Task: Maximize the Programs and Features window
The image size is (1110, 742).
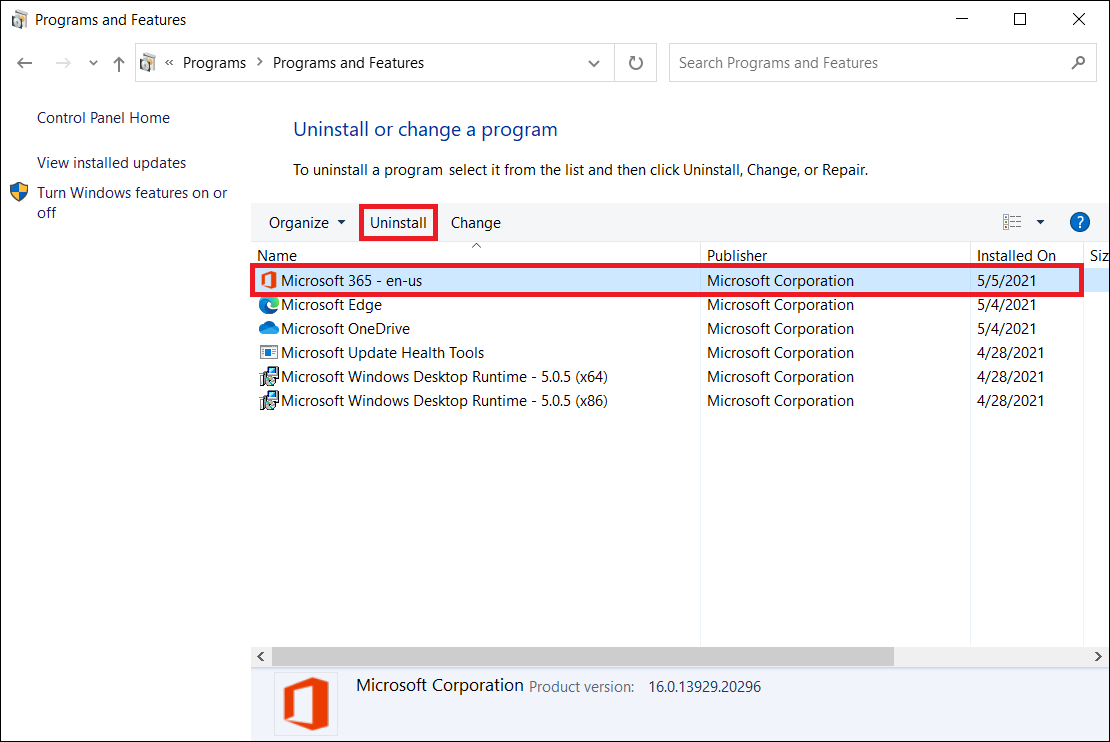Action: (x=1019, y=19)
